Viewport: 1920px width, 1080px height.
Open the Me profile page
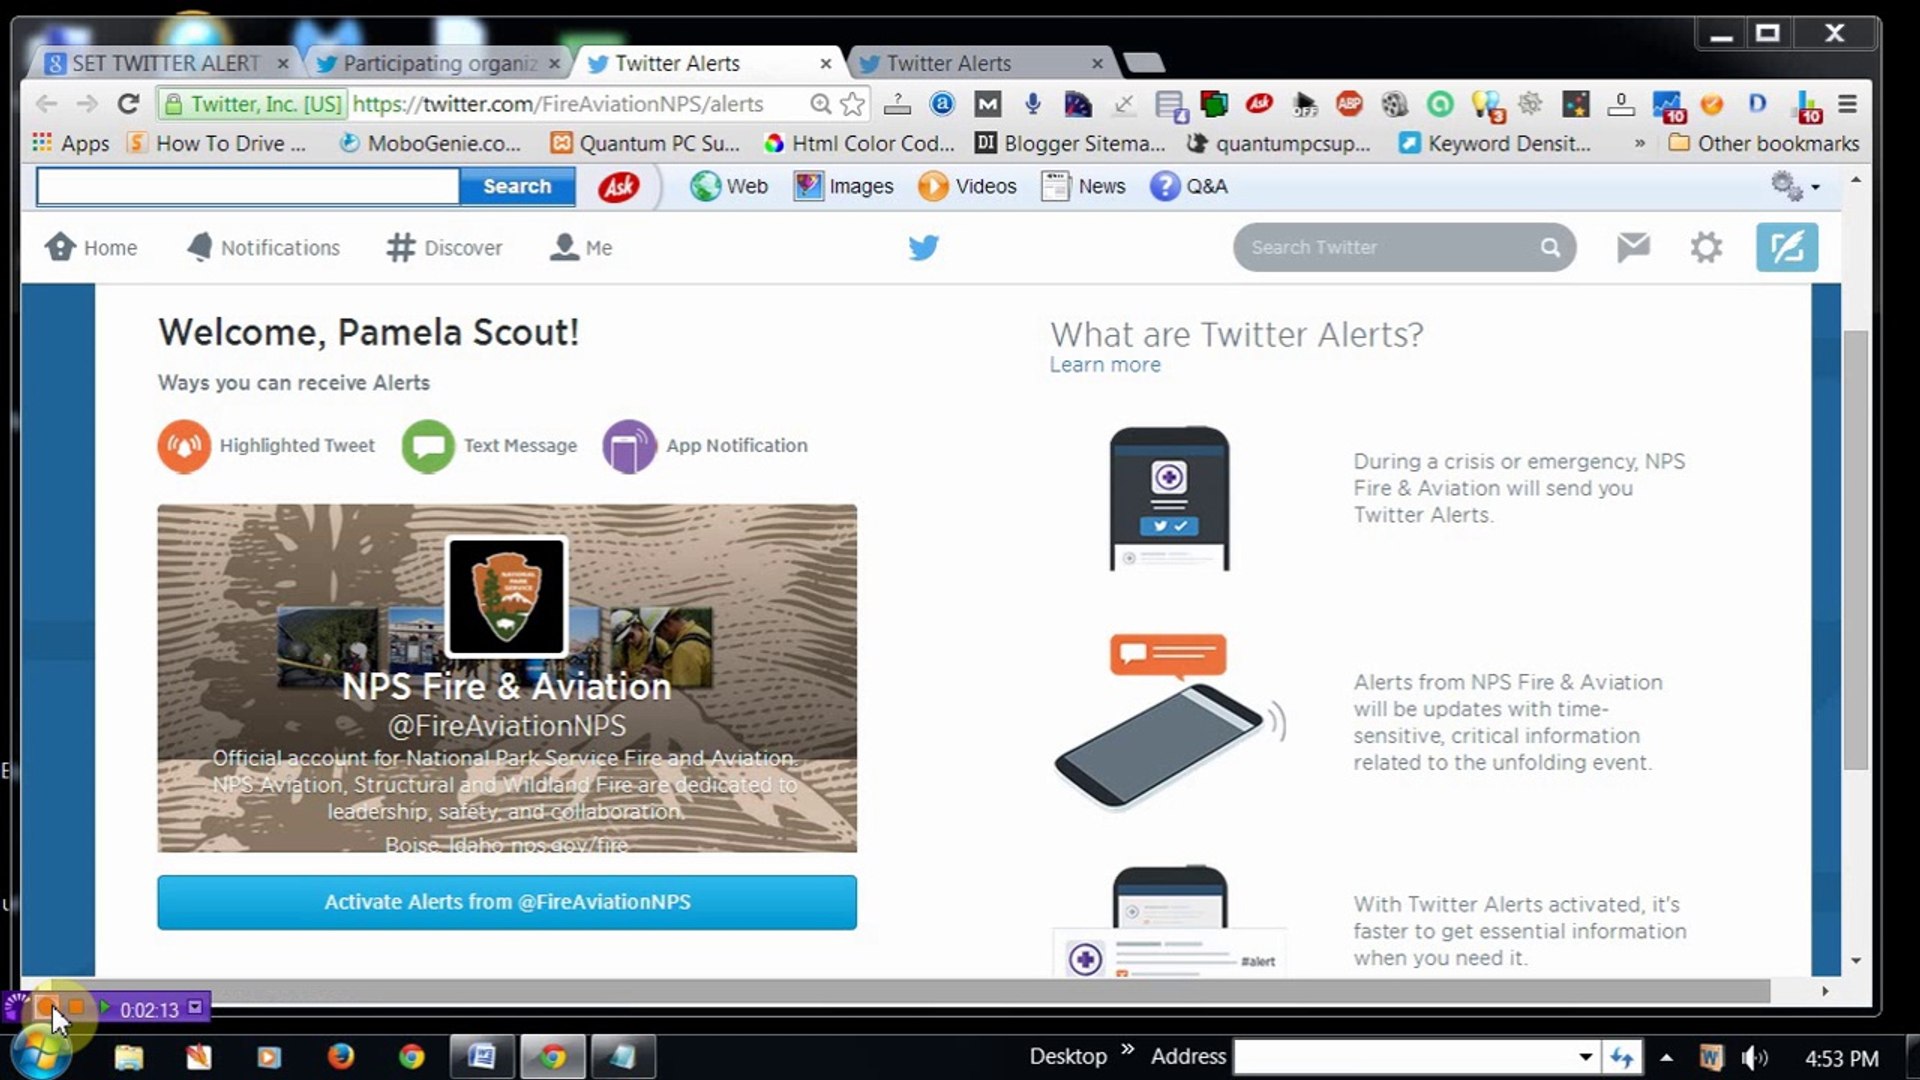pyautogui.click(x=581, y=248)
